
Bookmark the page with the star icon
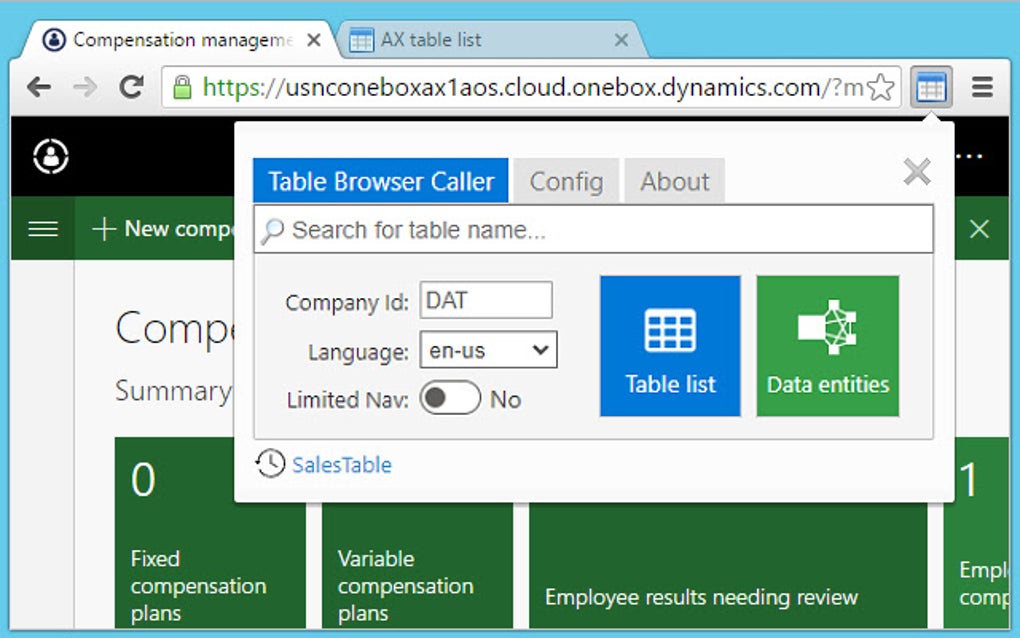(881, 87)
